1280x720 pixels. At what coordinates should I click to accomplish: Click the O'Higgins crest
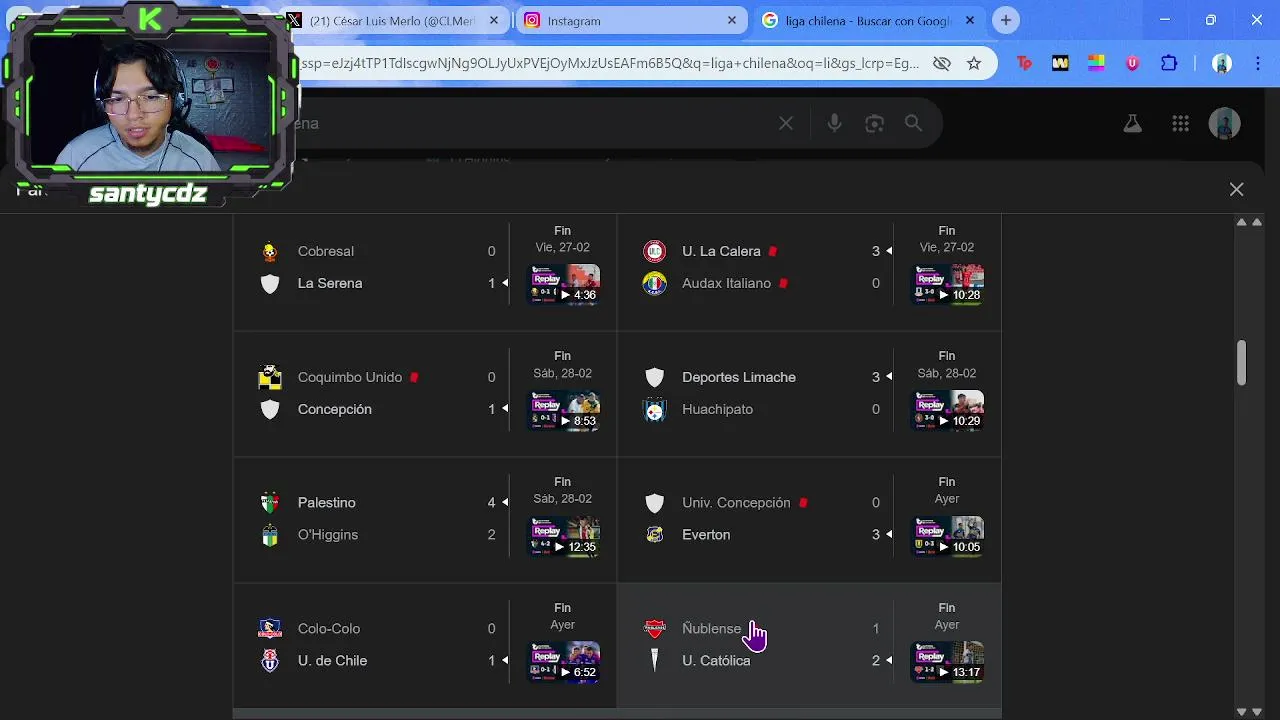pyautogui.click(x=270, y=535)
